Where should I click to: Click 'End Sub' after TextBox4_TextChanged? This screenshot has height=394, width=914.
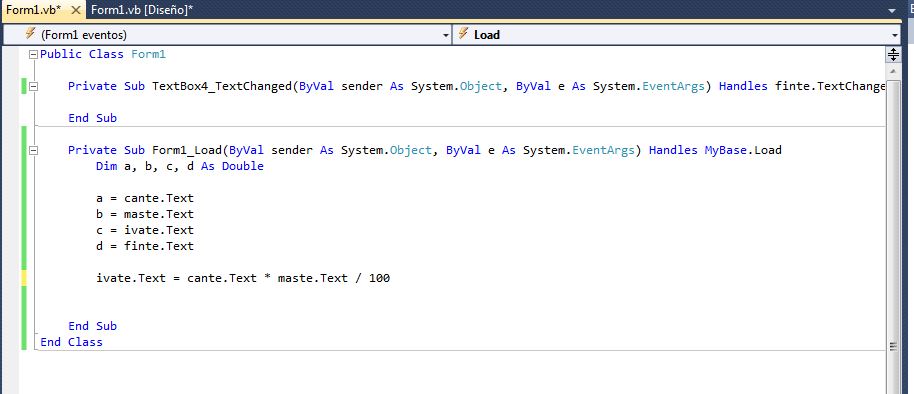(x=92, y=118)
